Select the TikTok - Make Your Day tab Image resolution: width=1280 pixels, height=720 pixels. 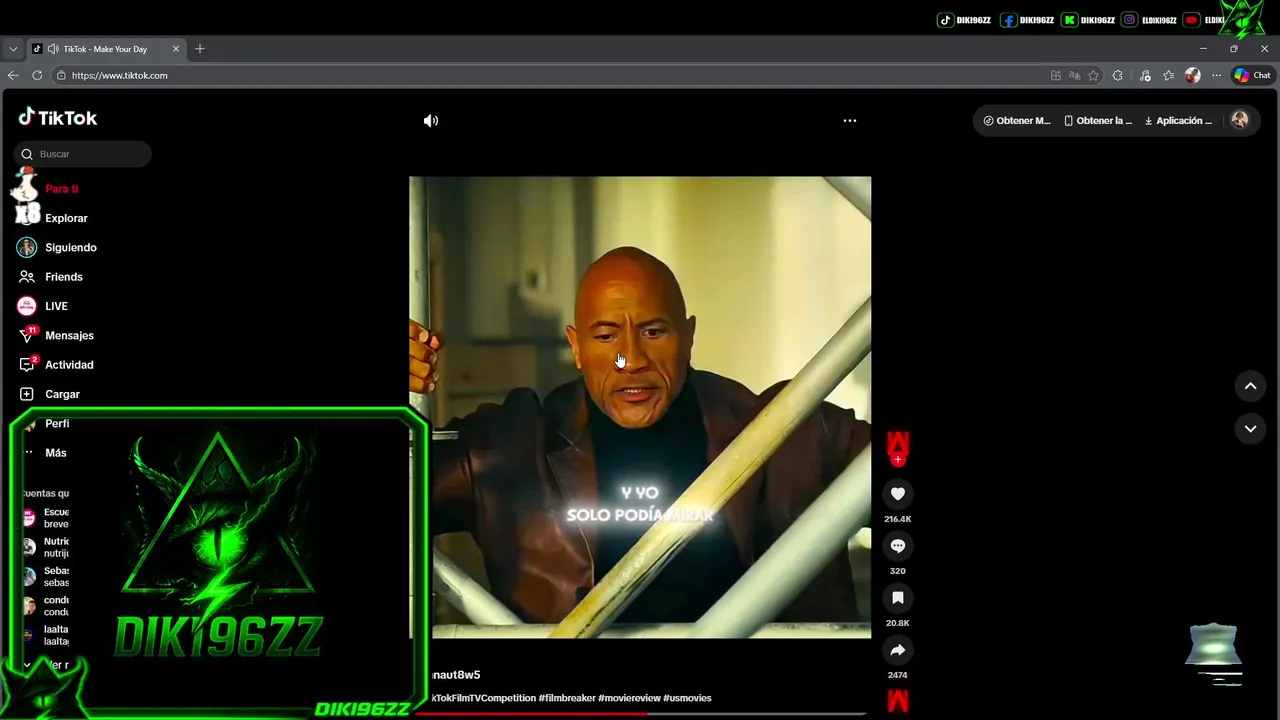click(105, 49)
